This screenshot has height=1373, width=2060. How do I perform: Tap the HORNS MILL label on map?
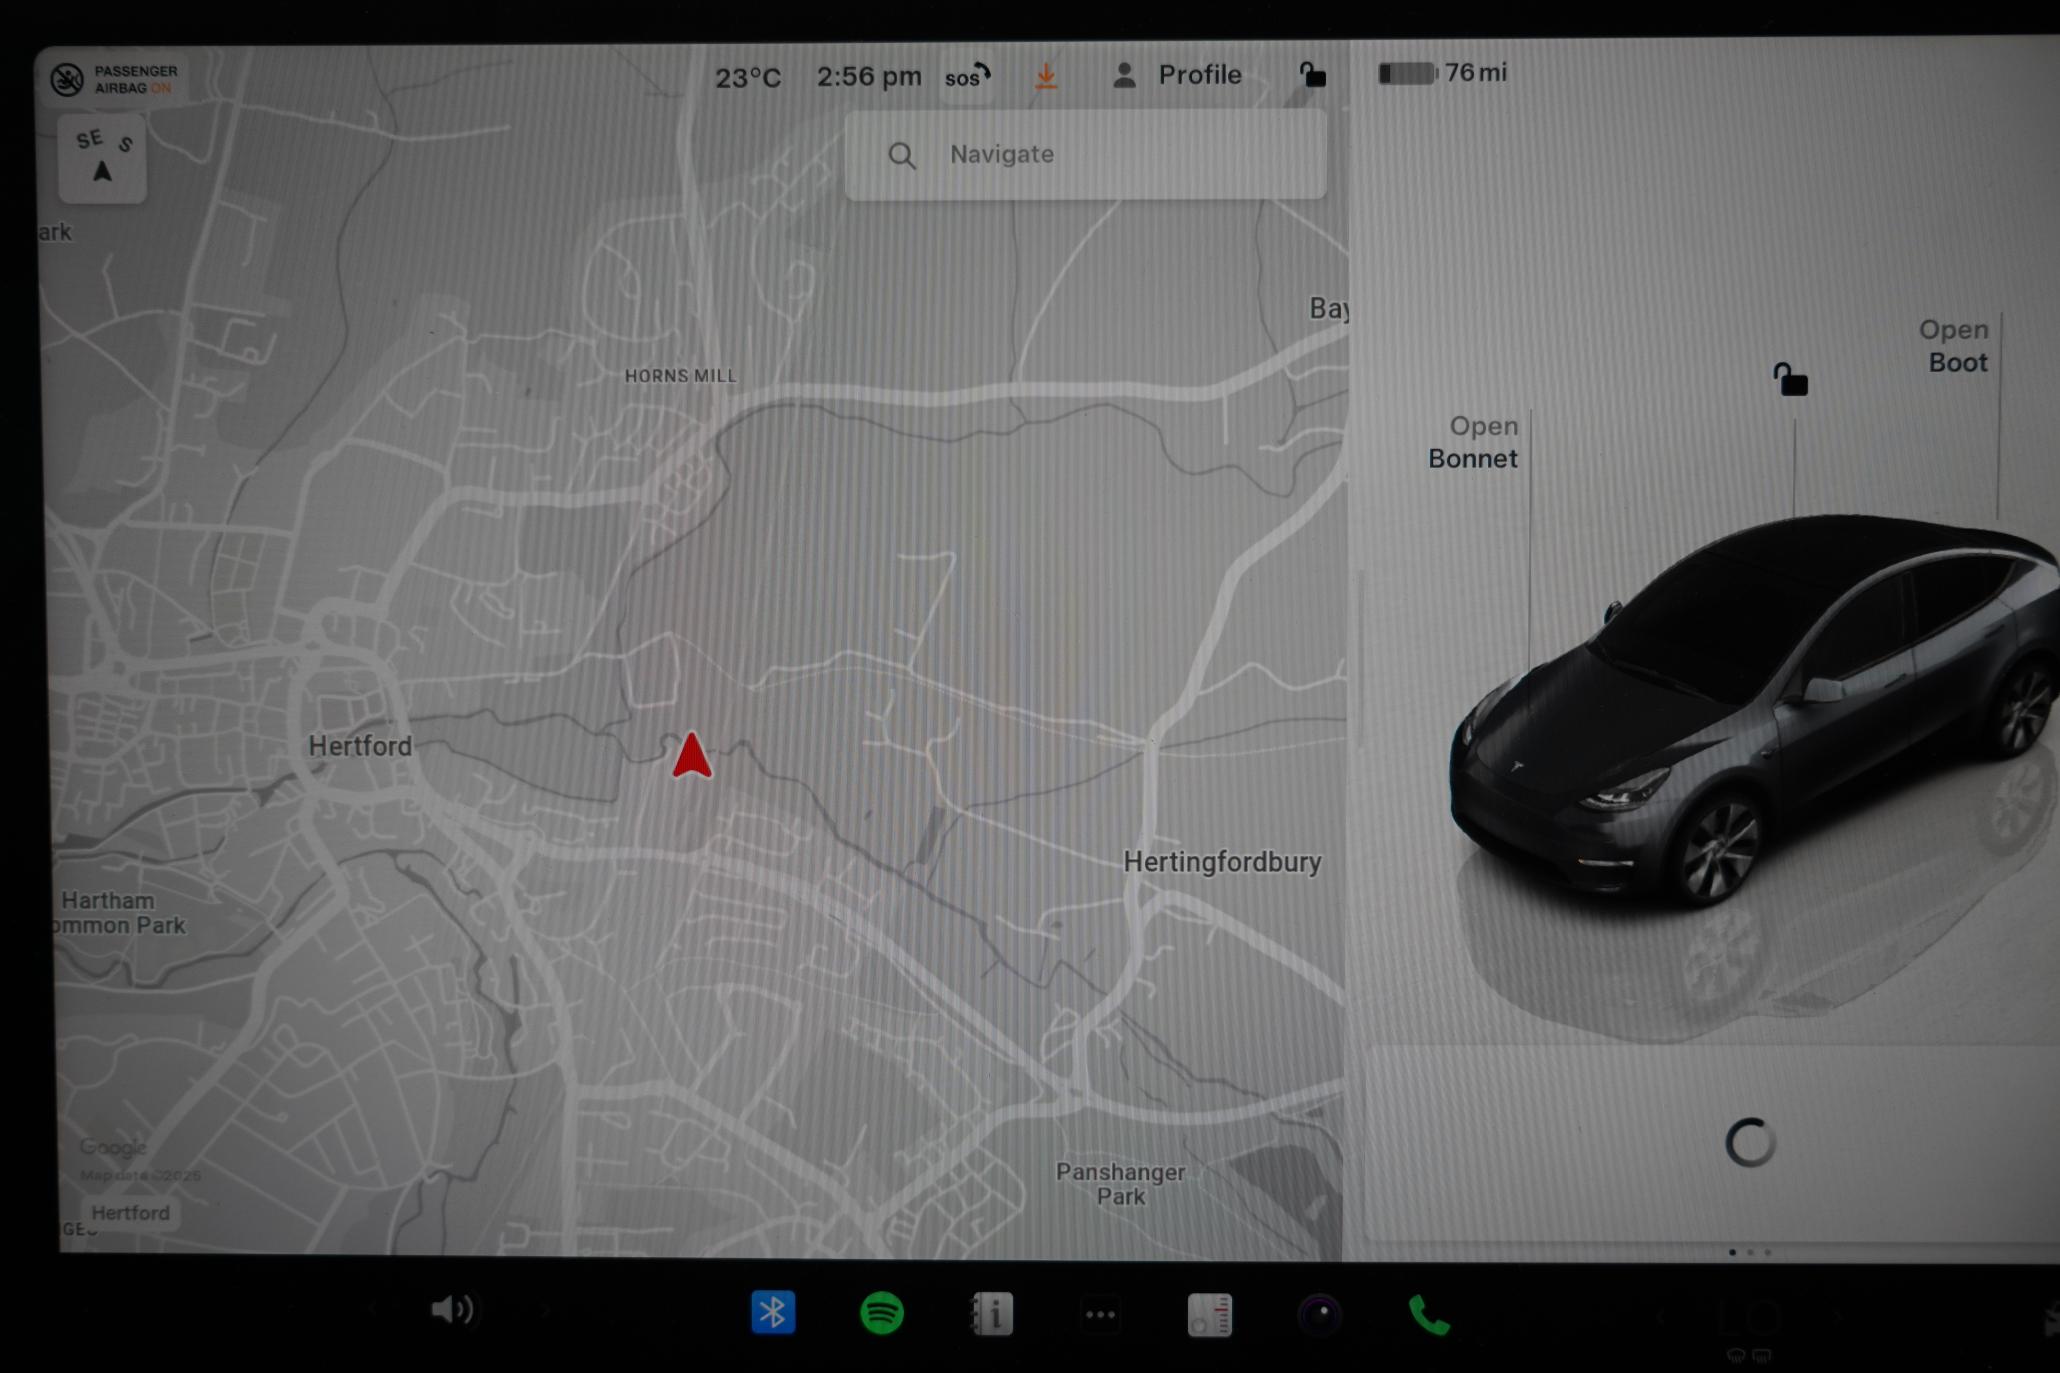pyautogui.click(x=680, y=376)
